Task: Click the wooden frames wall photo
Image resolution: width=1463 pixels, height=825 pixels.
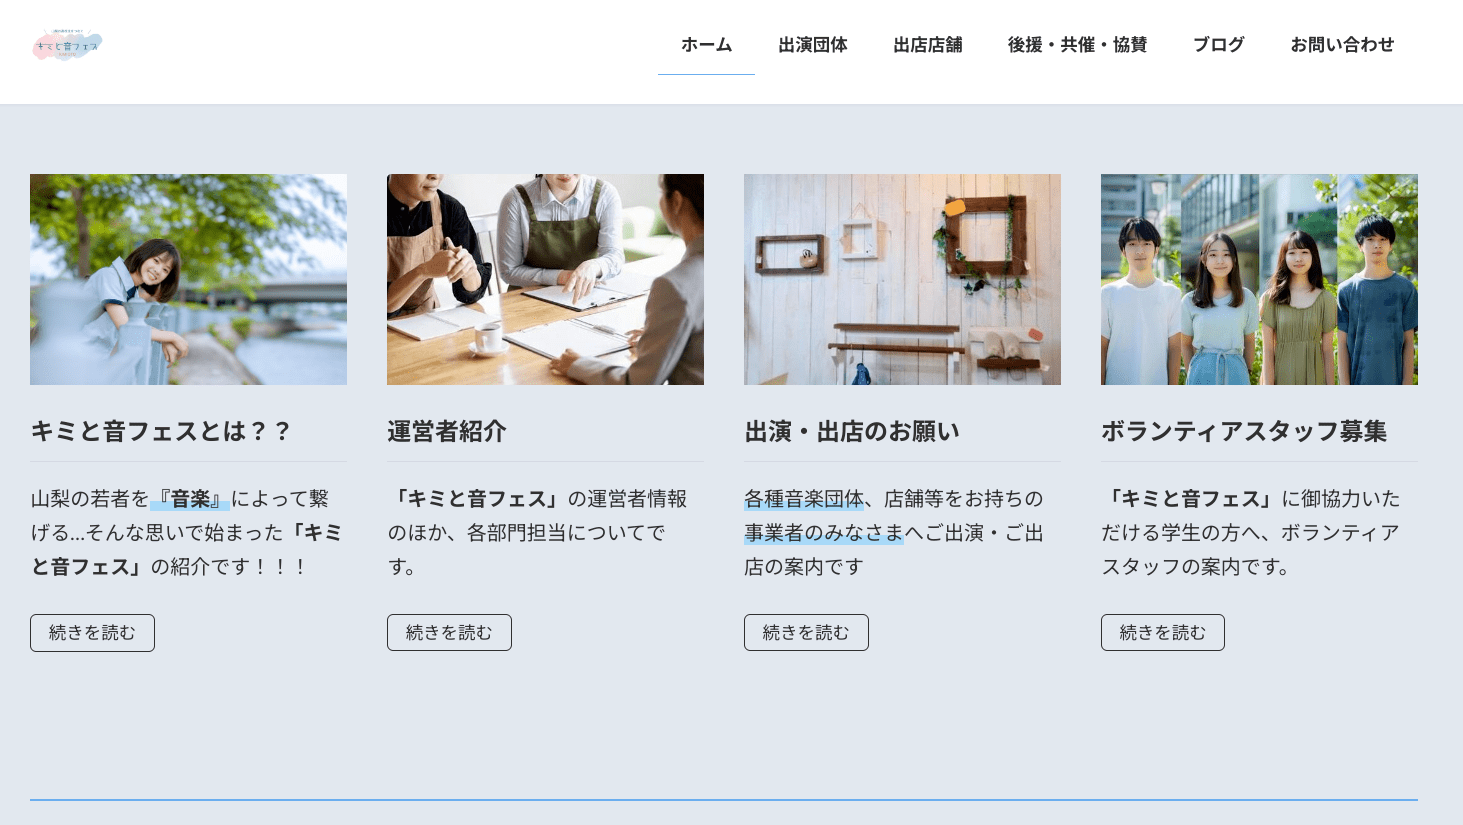Action: click(902, 279)
